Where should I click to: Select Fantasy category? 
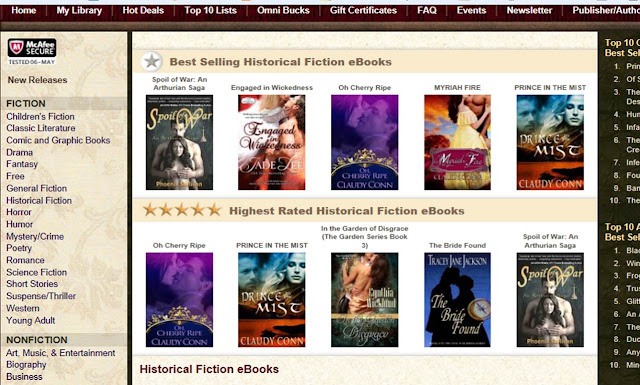(22, 164)
